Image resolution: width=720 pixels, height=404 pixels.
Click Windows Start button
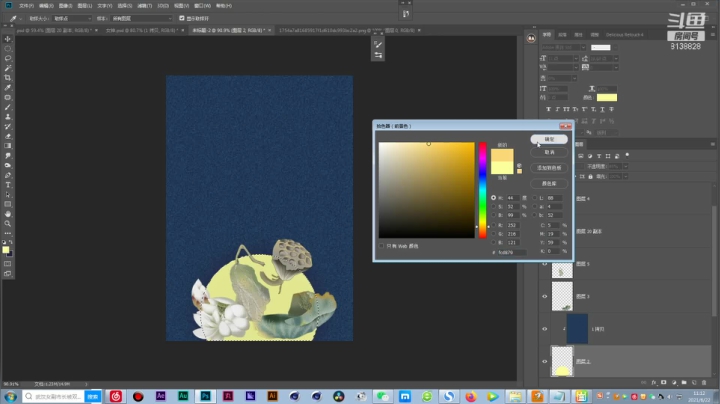point(10,396)
